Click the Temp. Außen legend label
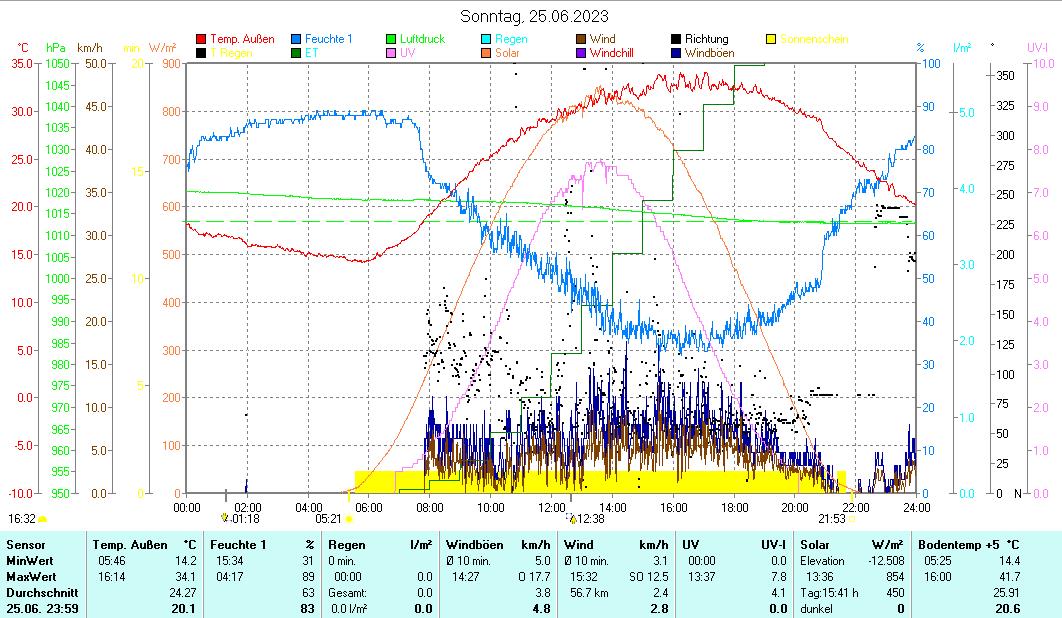This screenshot has height=618, width=1062. pyautogui.click(x=242, y=39)
